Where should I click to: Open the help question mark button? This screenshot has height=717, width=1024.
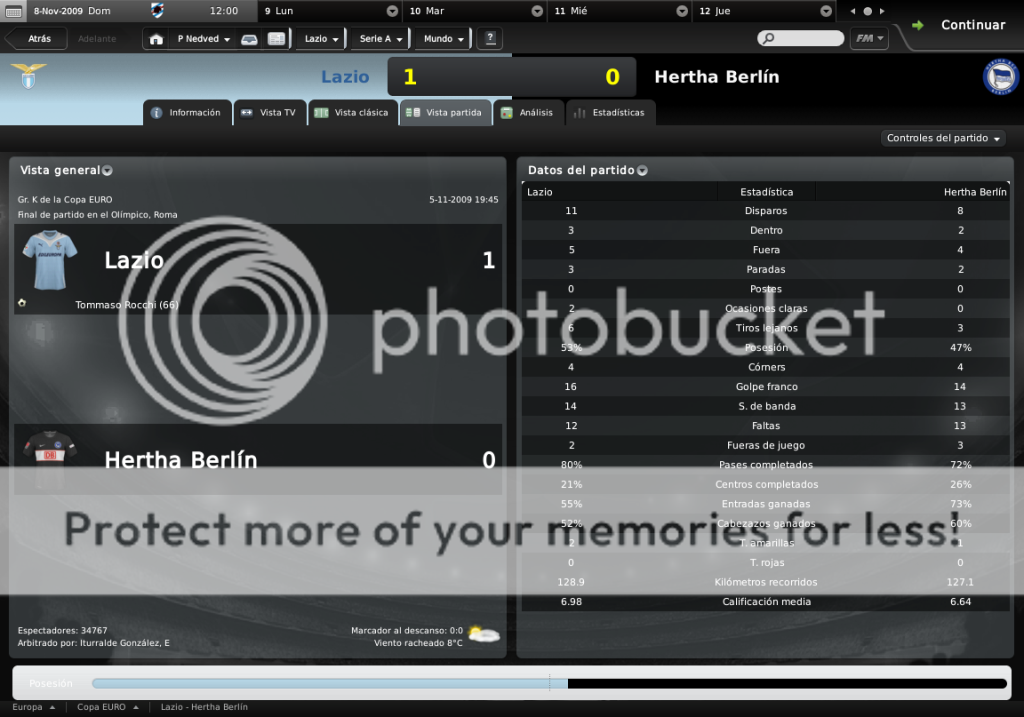[490, 39]
